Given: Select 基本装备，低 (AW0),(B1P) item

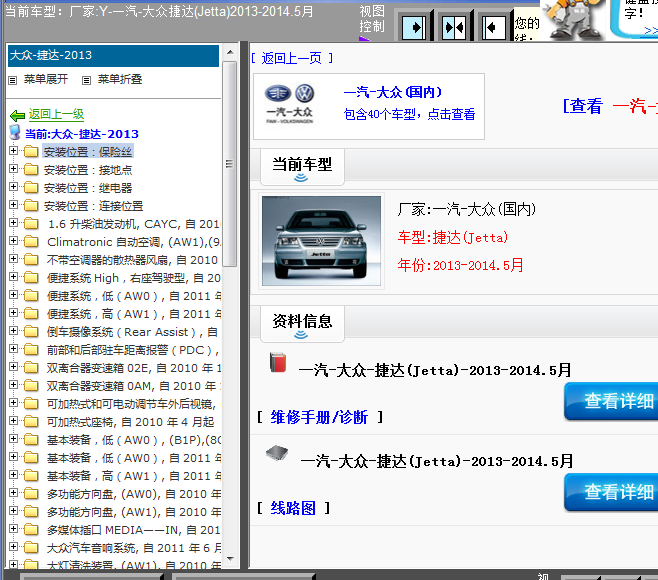Looking at the screenshot, I should click(x=134, y=440).
